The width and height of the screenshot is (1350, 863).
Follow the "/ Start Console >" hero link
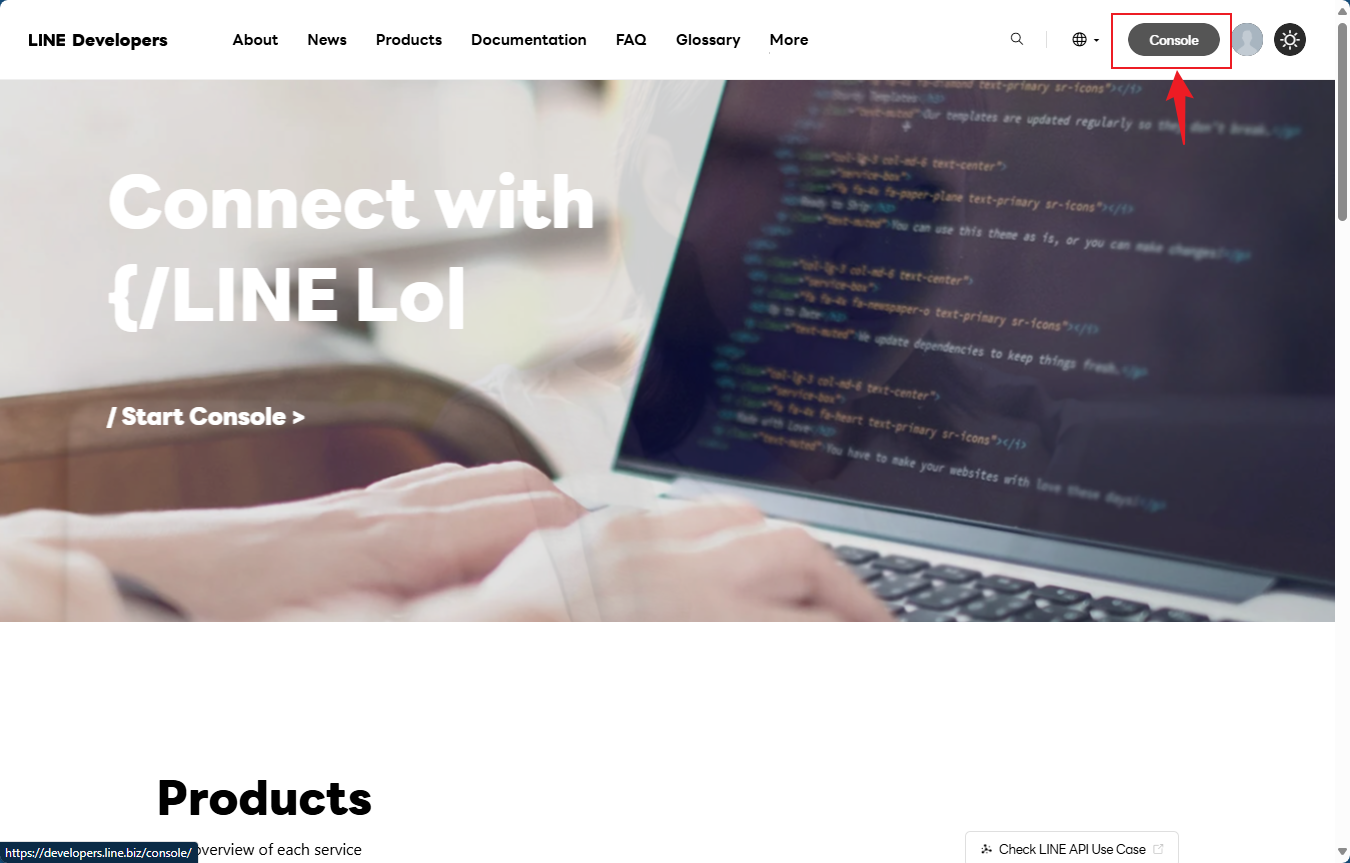tap(206, 416)
